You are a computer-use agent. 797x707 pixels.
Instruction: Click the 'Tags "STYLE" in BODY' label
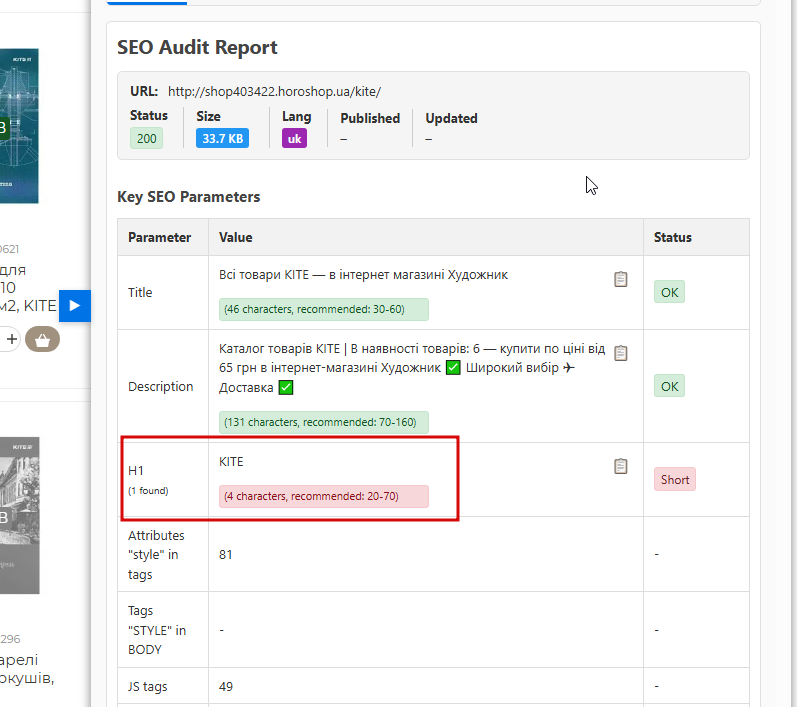click(157, 630)
